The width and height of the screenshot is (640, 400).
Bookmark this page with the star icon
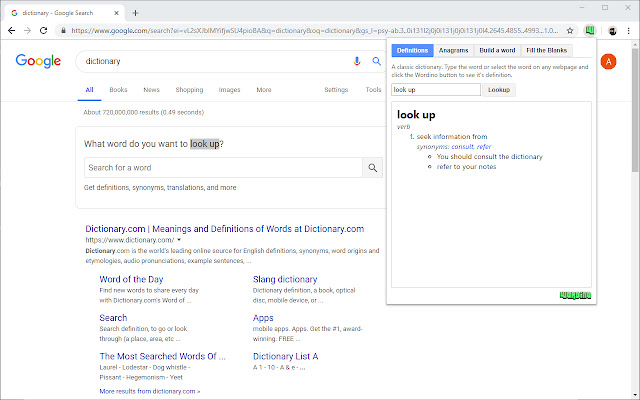(x=570, y=31)
